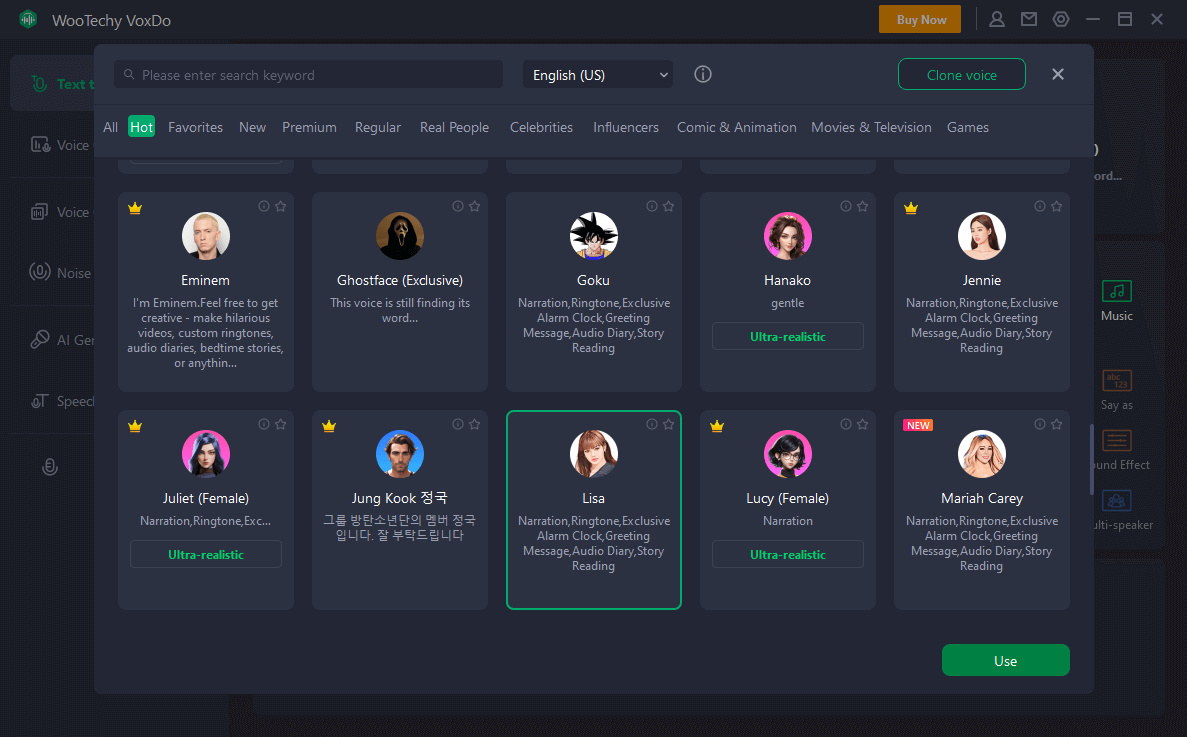Click the info icon beside language dropdown
Viewport: 1187px width, 737px height.
[703, 75]
